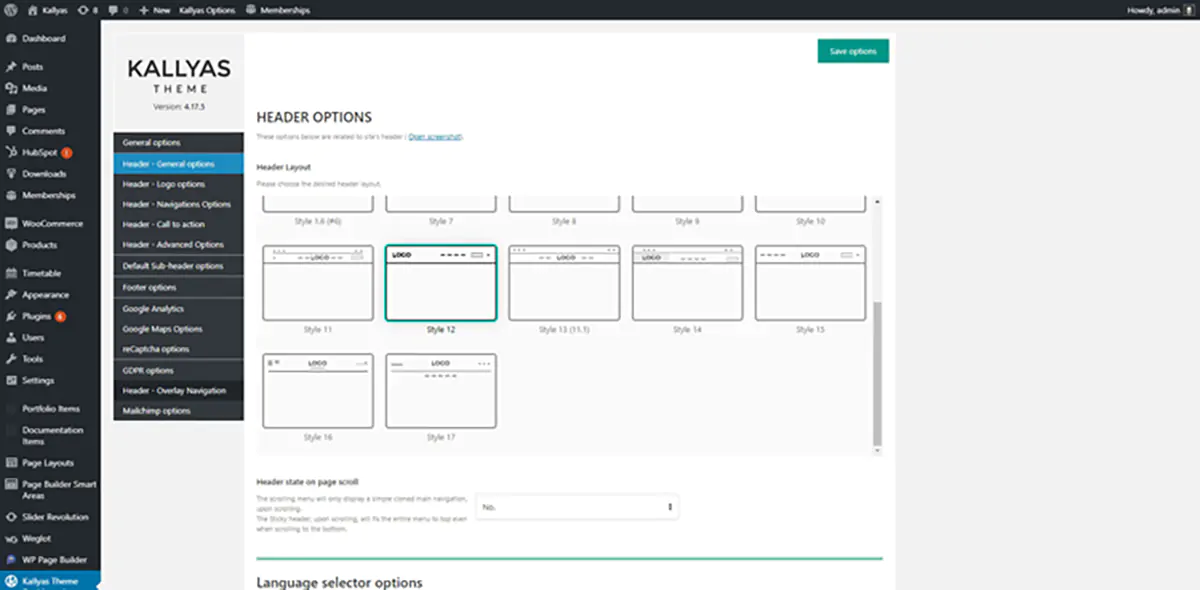Select the Style 16 layout thumbnail
Screen dimensions: 1200x590
pos(317,390)
